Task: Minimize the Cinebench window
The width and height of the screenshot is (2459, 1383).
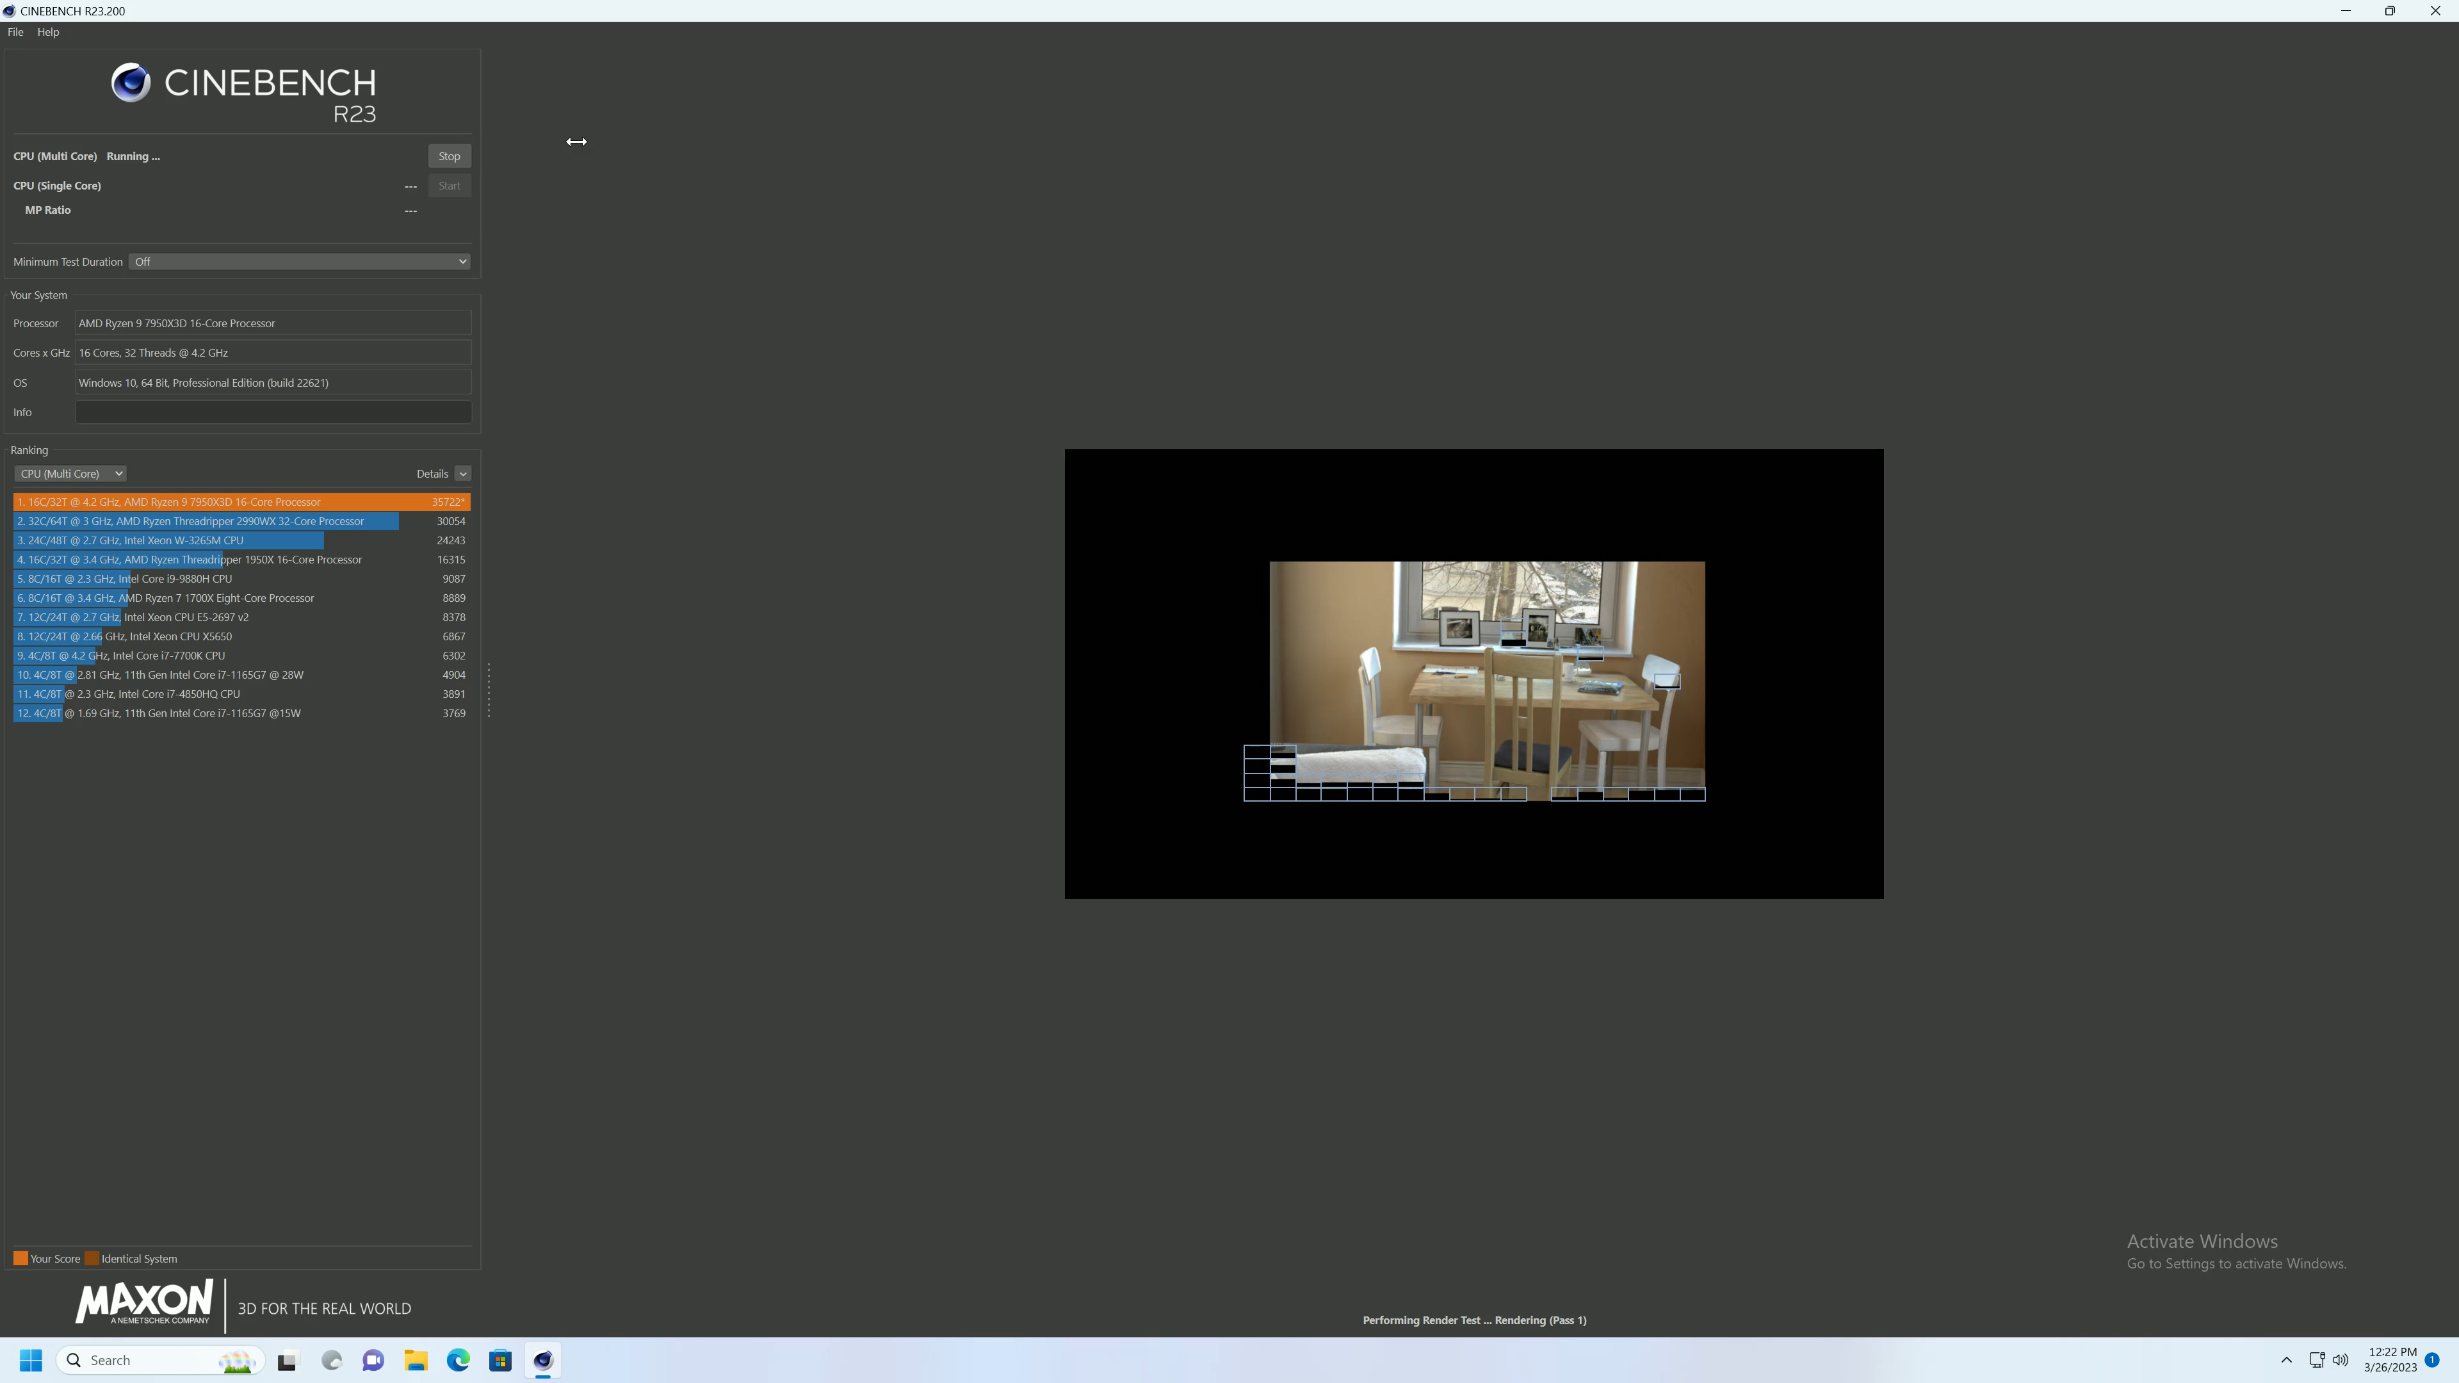Action: coord(2345,11)
